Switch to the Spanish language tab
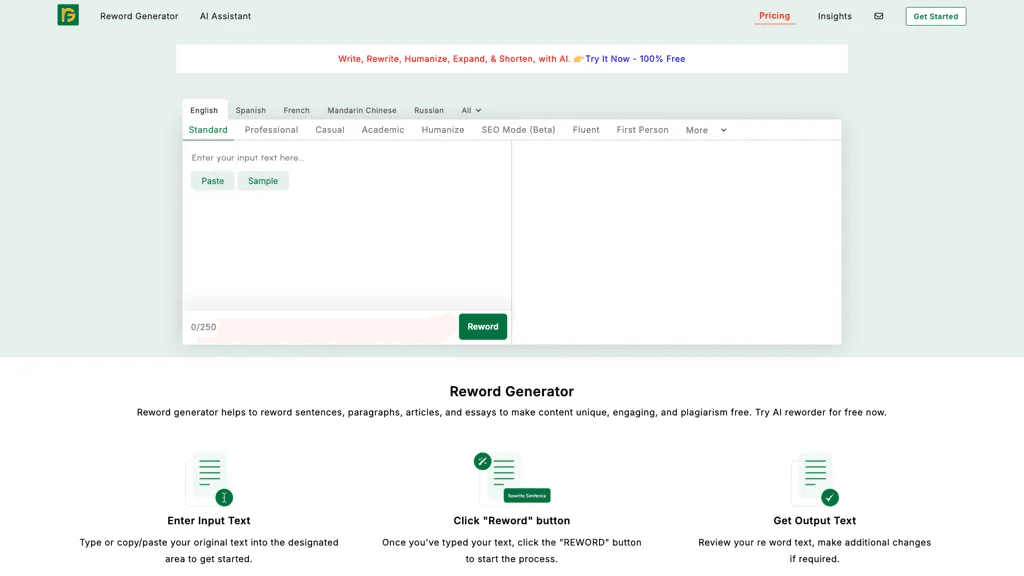This screenshot has width=1024, height=576. pyautogui.click(x=251, y=110)
